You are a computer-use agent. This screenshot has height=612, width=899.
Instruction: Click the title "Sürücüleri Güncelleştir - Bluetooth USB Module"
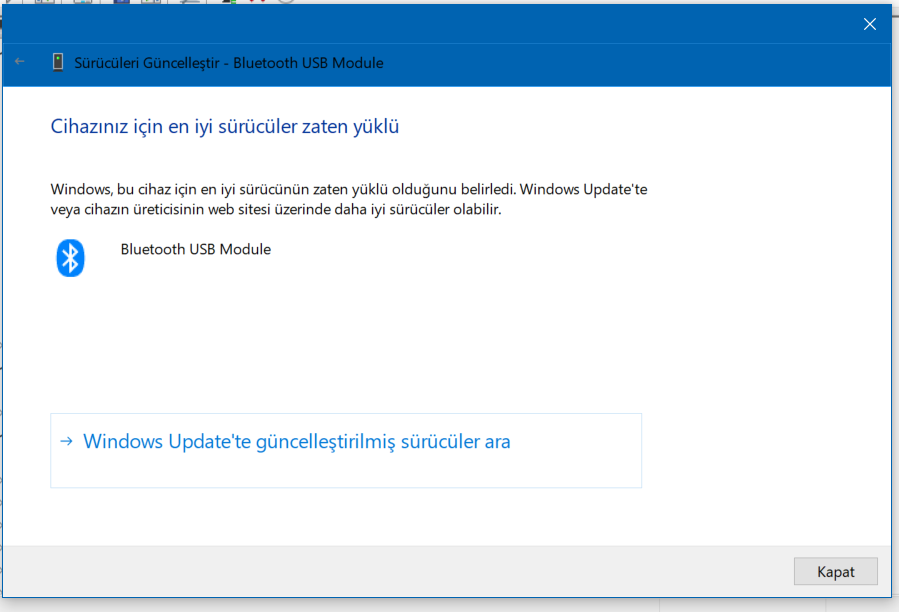[x=229, y=63]
